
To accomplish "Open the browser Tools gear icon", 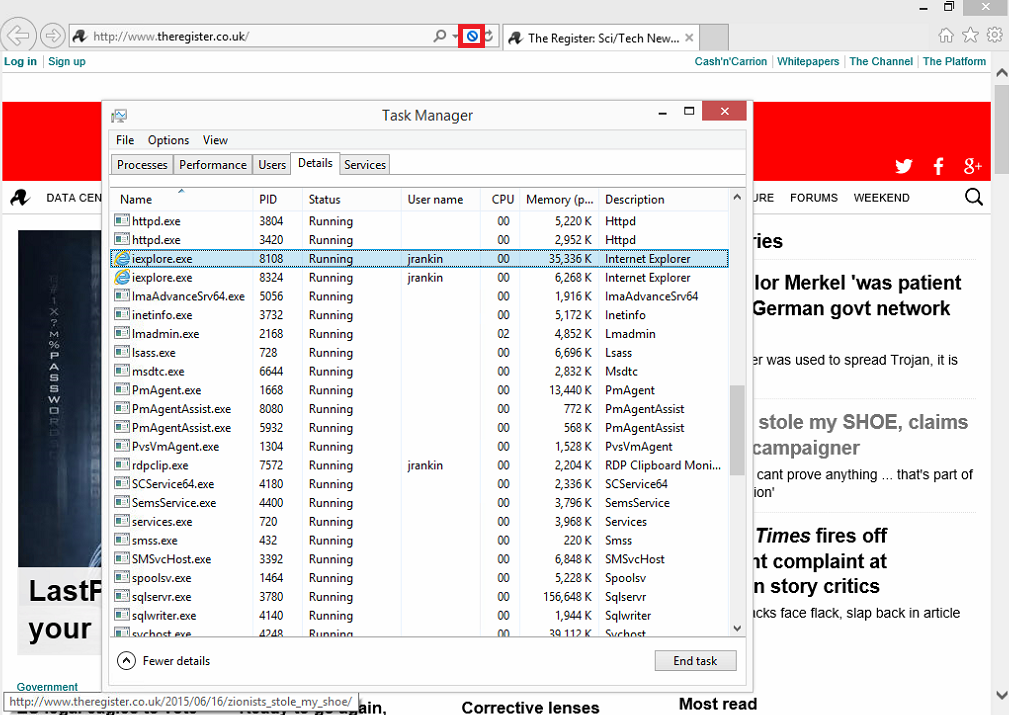I will click(994, 36).
